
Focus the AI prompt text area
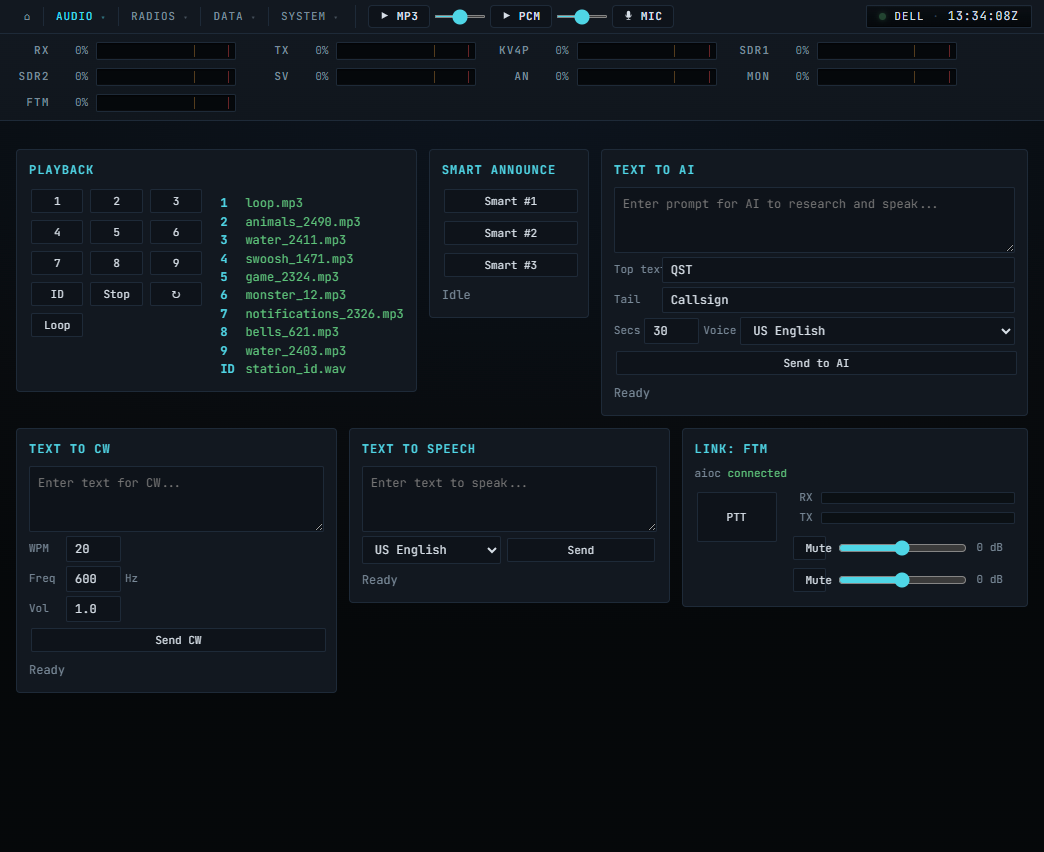[814, 220]
